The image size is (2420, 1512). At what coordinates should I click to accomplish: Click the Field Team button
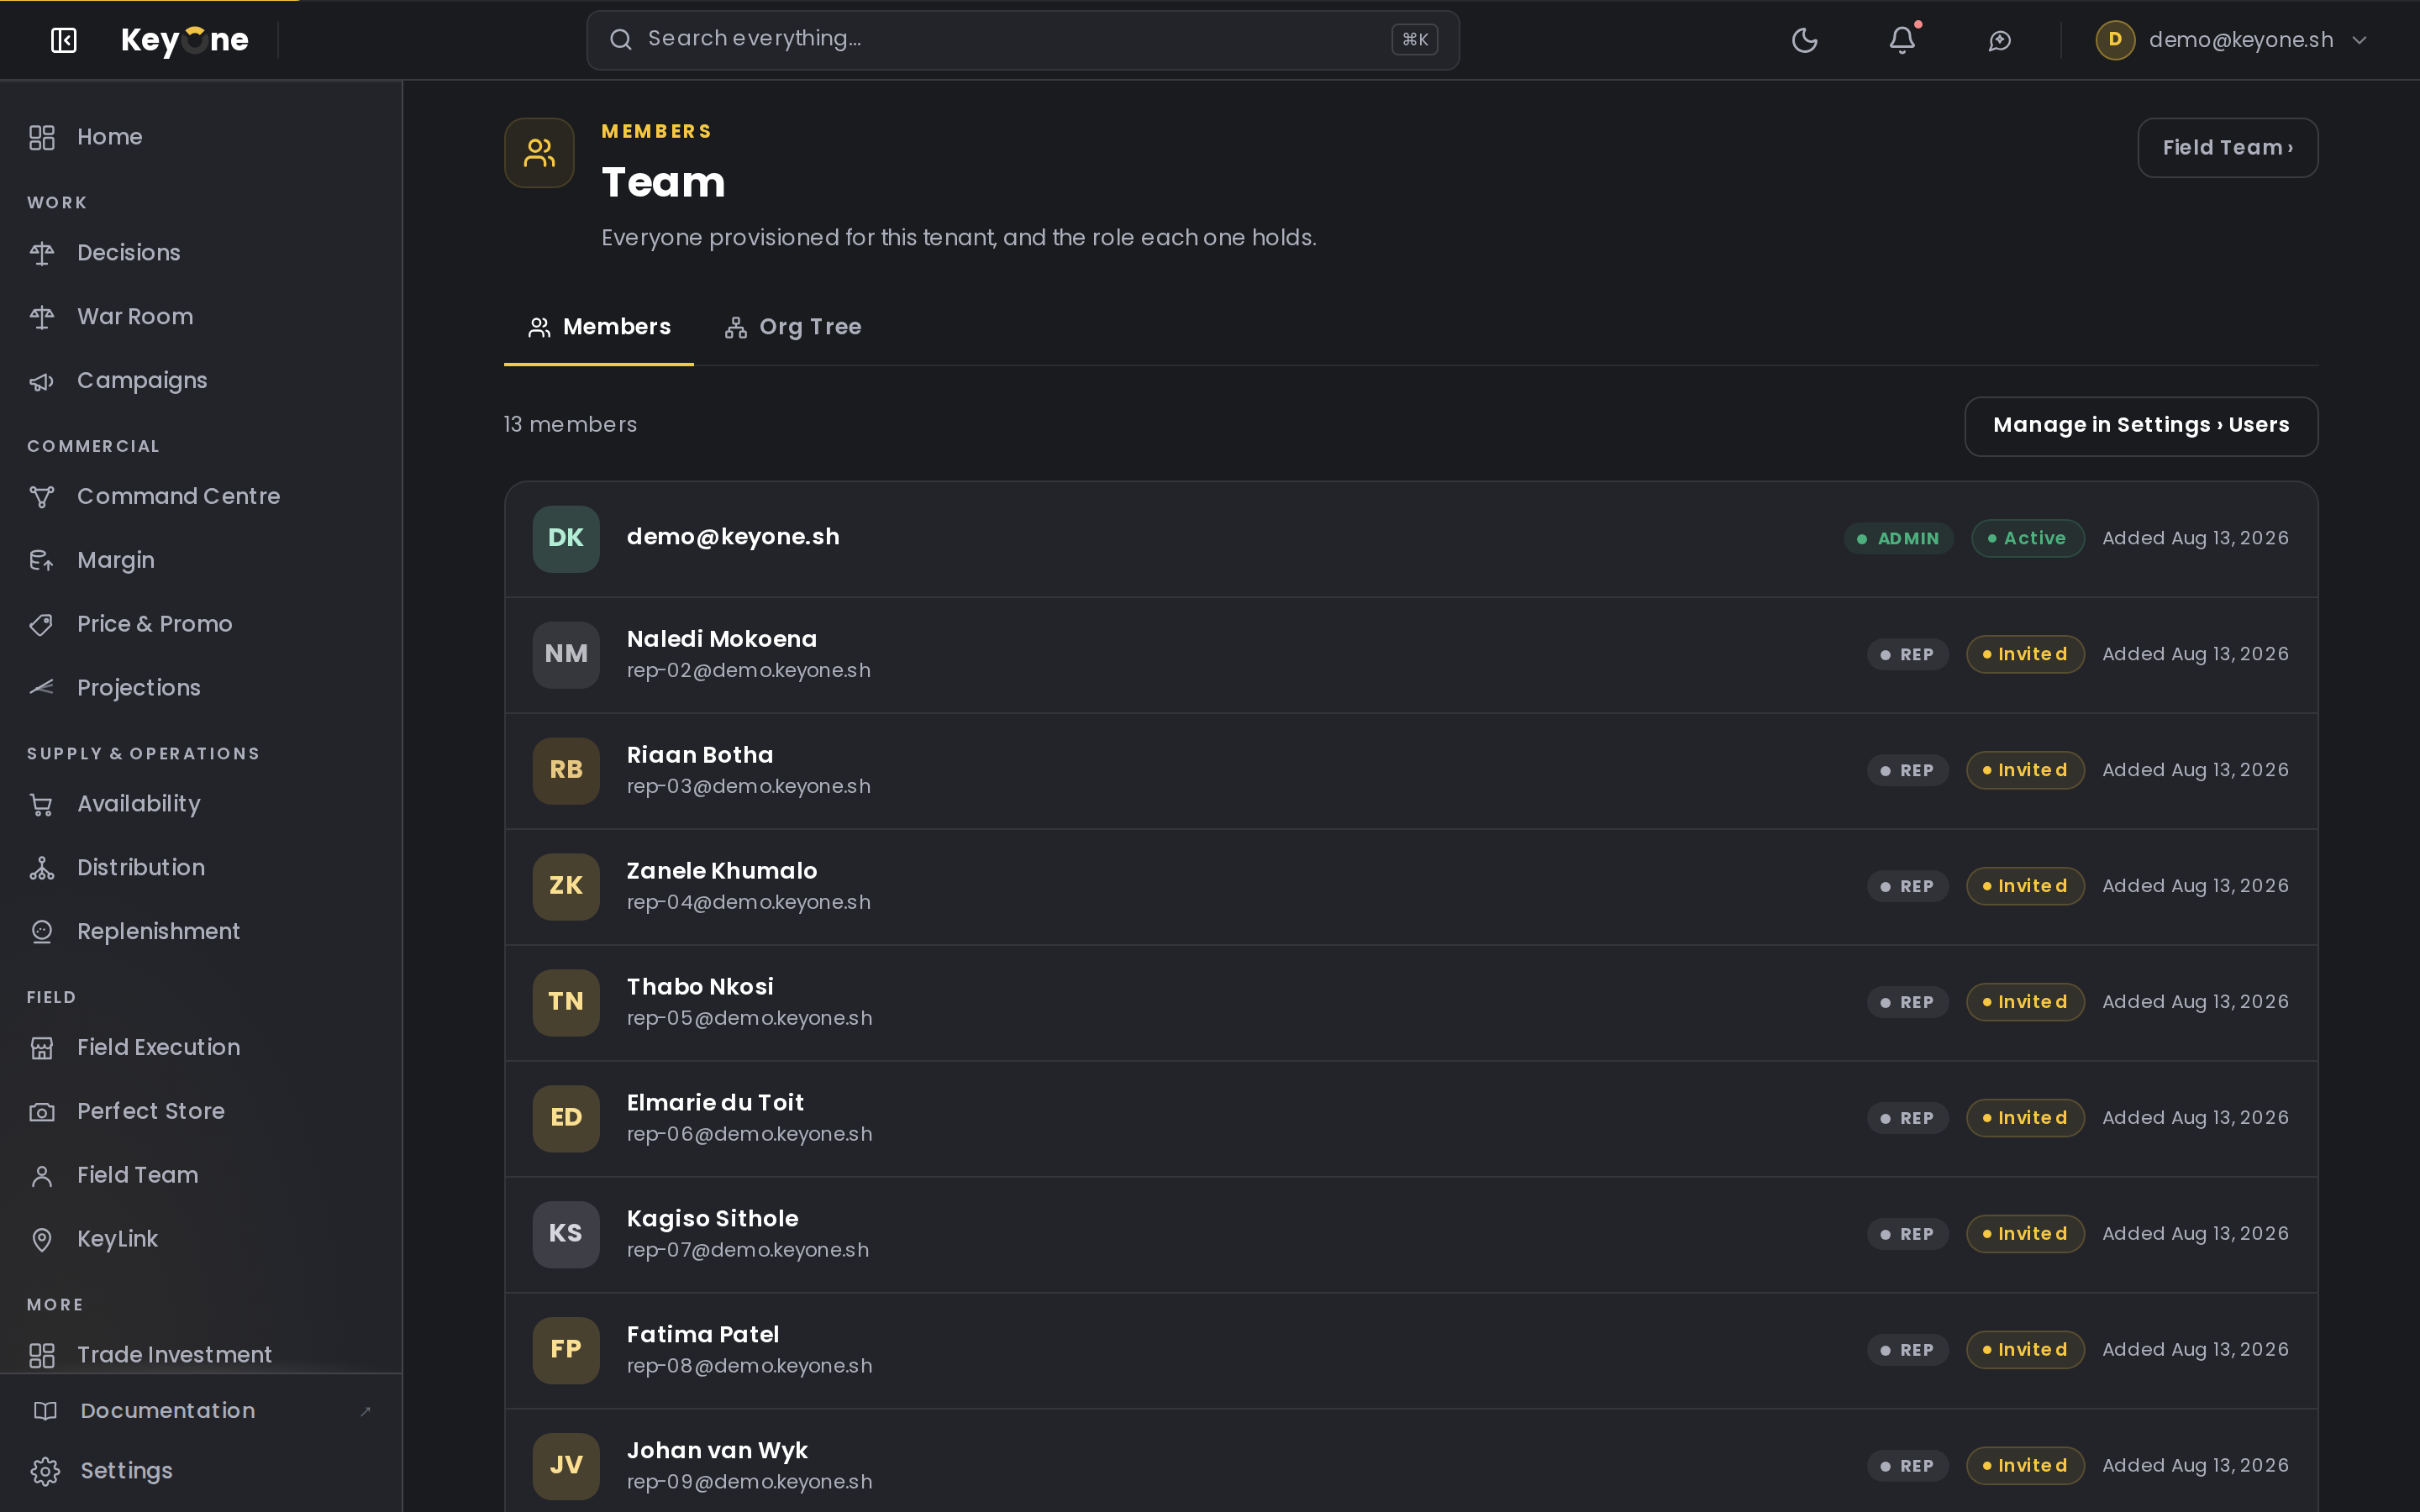tap(2227, 148)
